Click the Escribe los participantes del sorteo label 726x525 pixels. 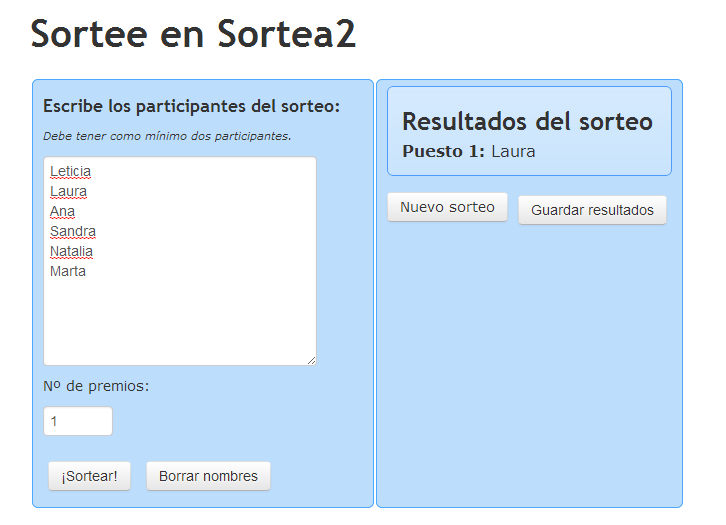(x=192, y=106)
